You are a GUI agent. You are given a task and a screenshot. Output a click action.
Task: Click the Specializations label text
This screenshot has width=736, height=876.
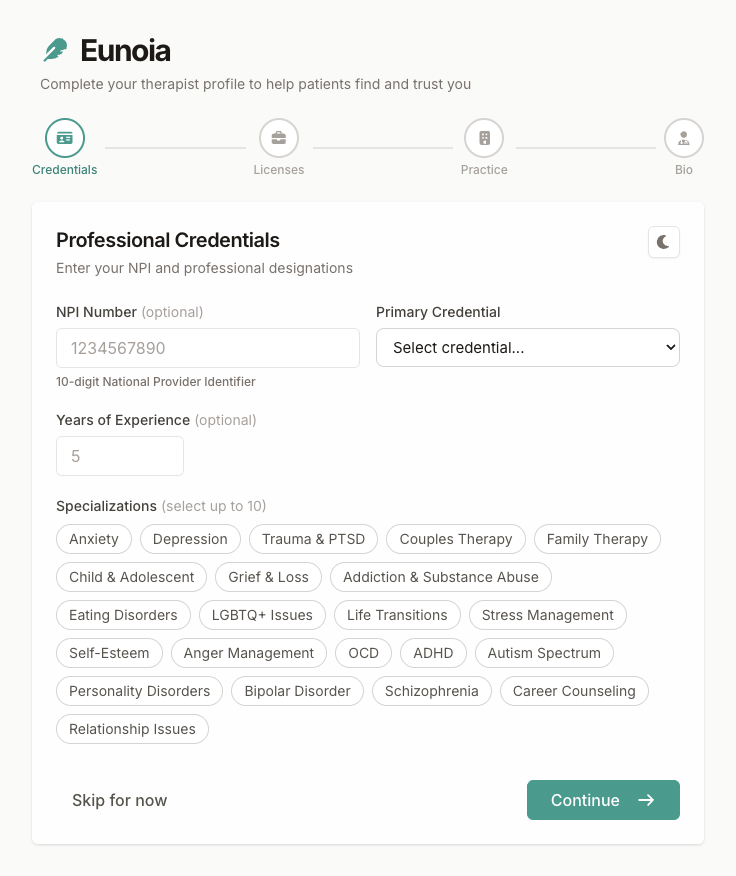click(x=106, y=506)
